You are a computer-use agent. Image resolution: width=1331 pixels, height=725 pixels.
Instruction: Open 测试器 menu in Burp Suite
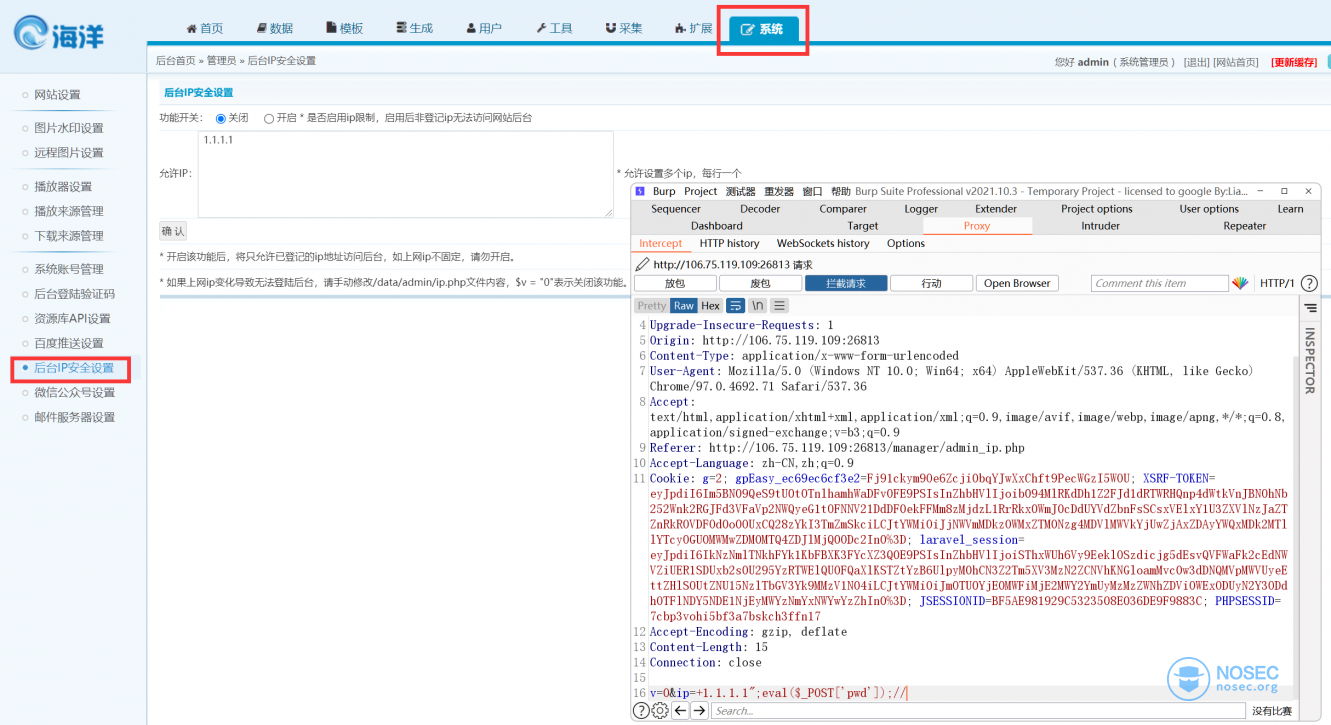(x=741, y=191)
